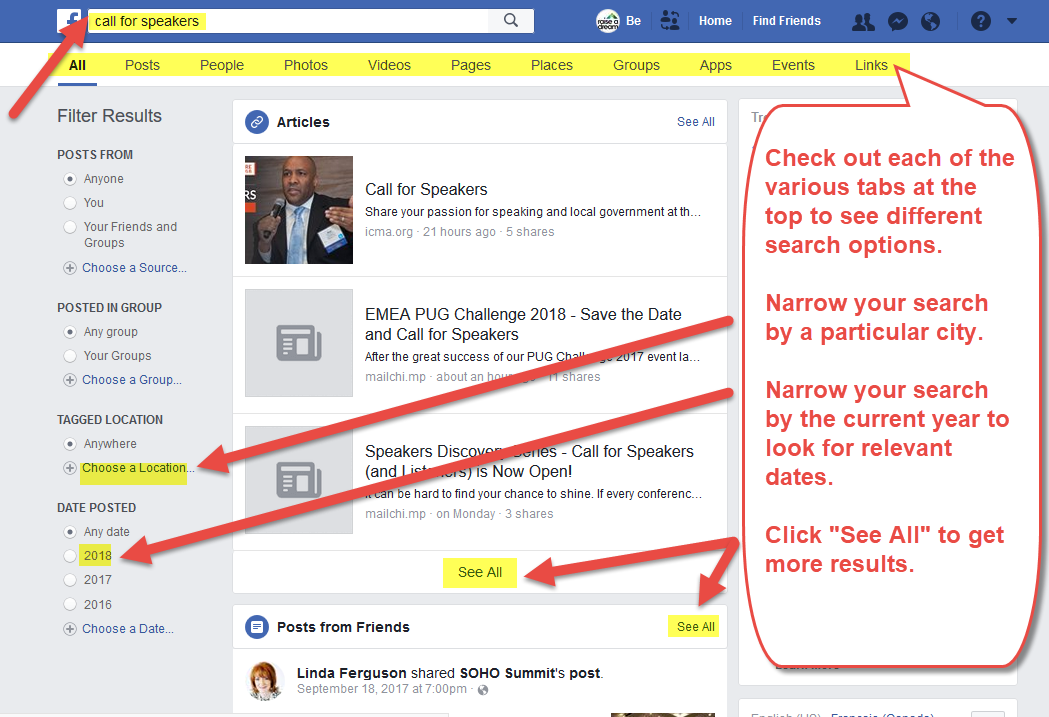Go to Home in top bar
Viewport: 1049px width, 717px height.
(715, 21)
